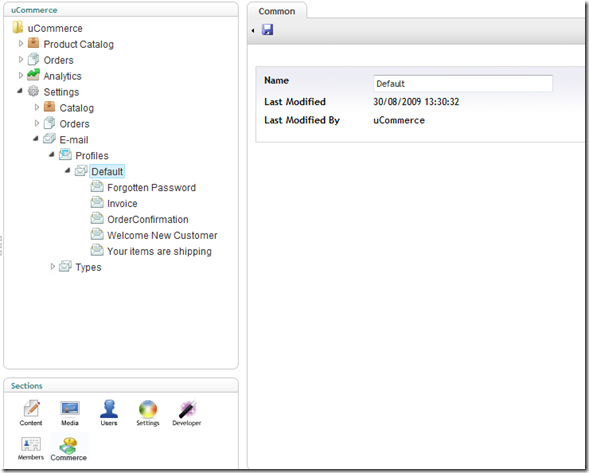The height and width of the screenshot is (473, 589).
Task: Click the Settings gear icon in tree
Action: [x=33, y=91]
